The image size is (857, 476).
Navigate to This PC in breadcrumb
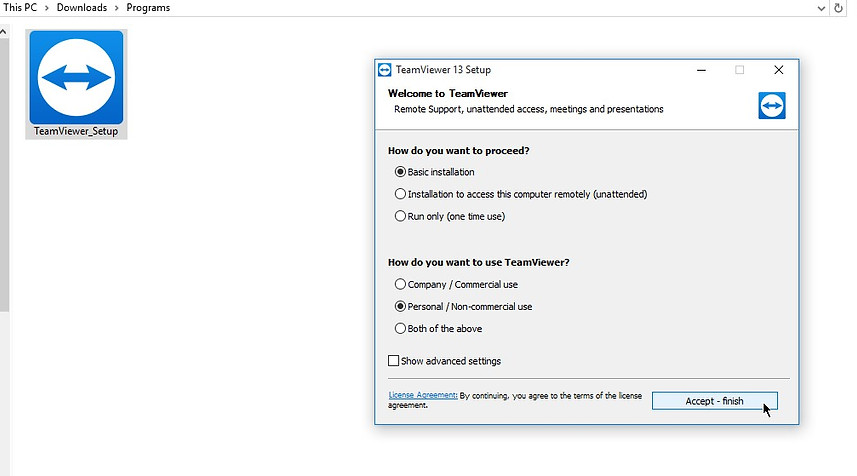20,8
